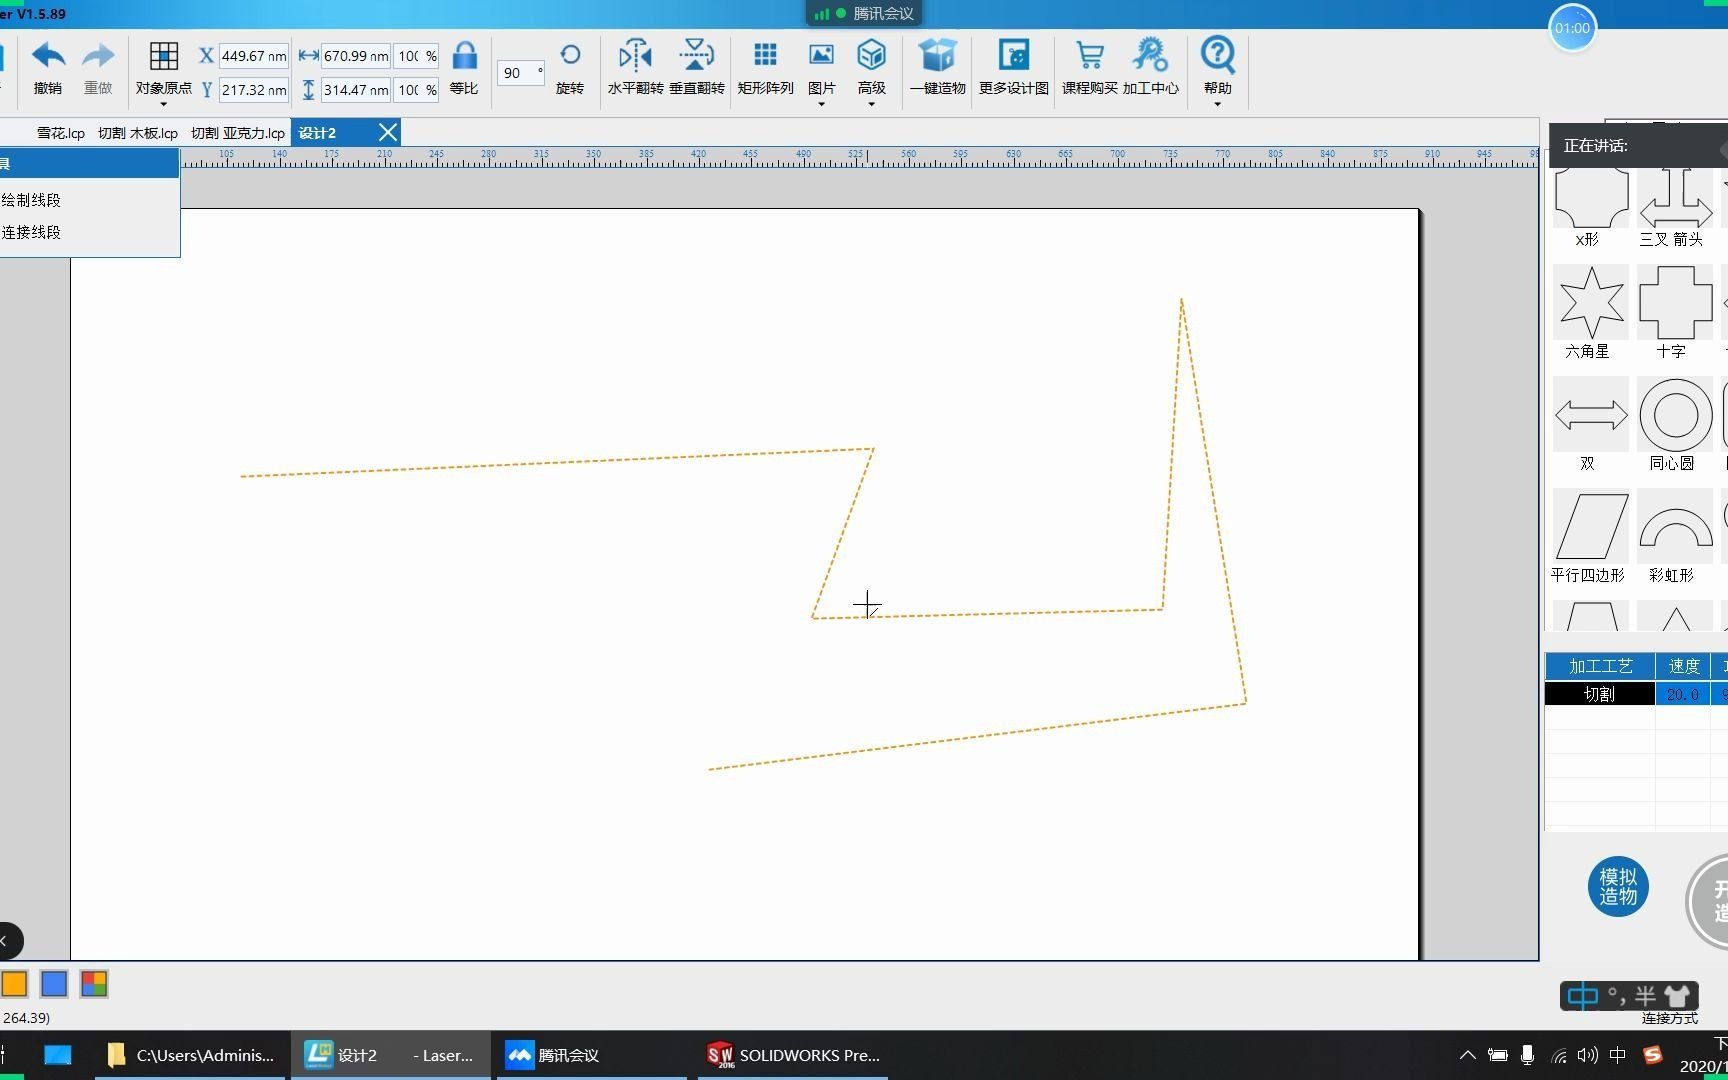
Task: Show hidden system tray icons
Action: (x=1467, y=1055)
